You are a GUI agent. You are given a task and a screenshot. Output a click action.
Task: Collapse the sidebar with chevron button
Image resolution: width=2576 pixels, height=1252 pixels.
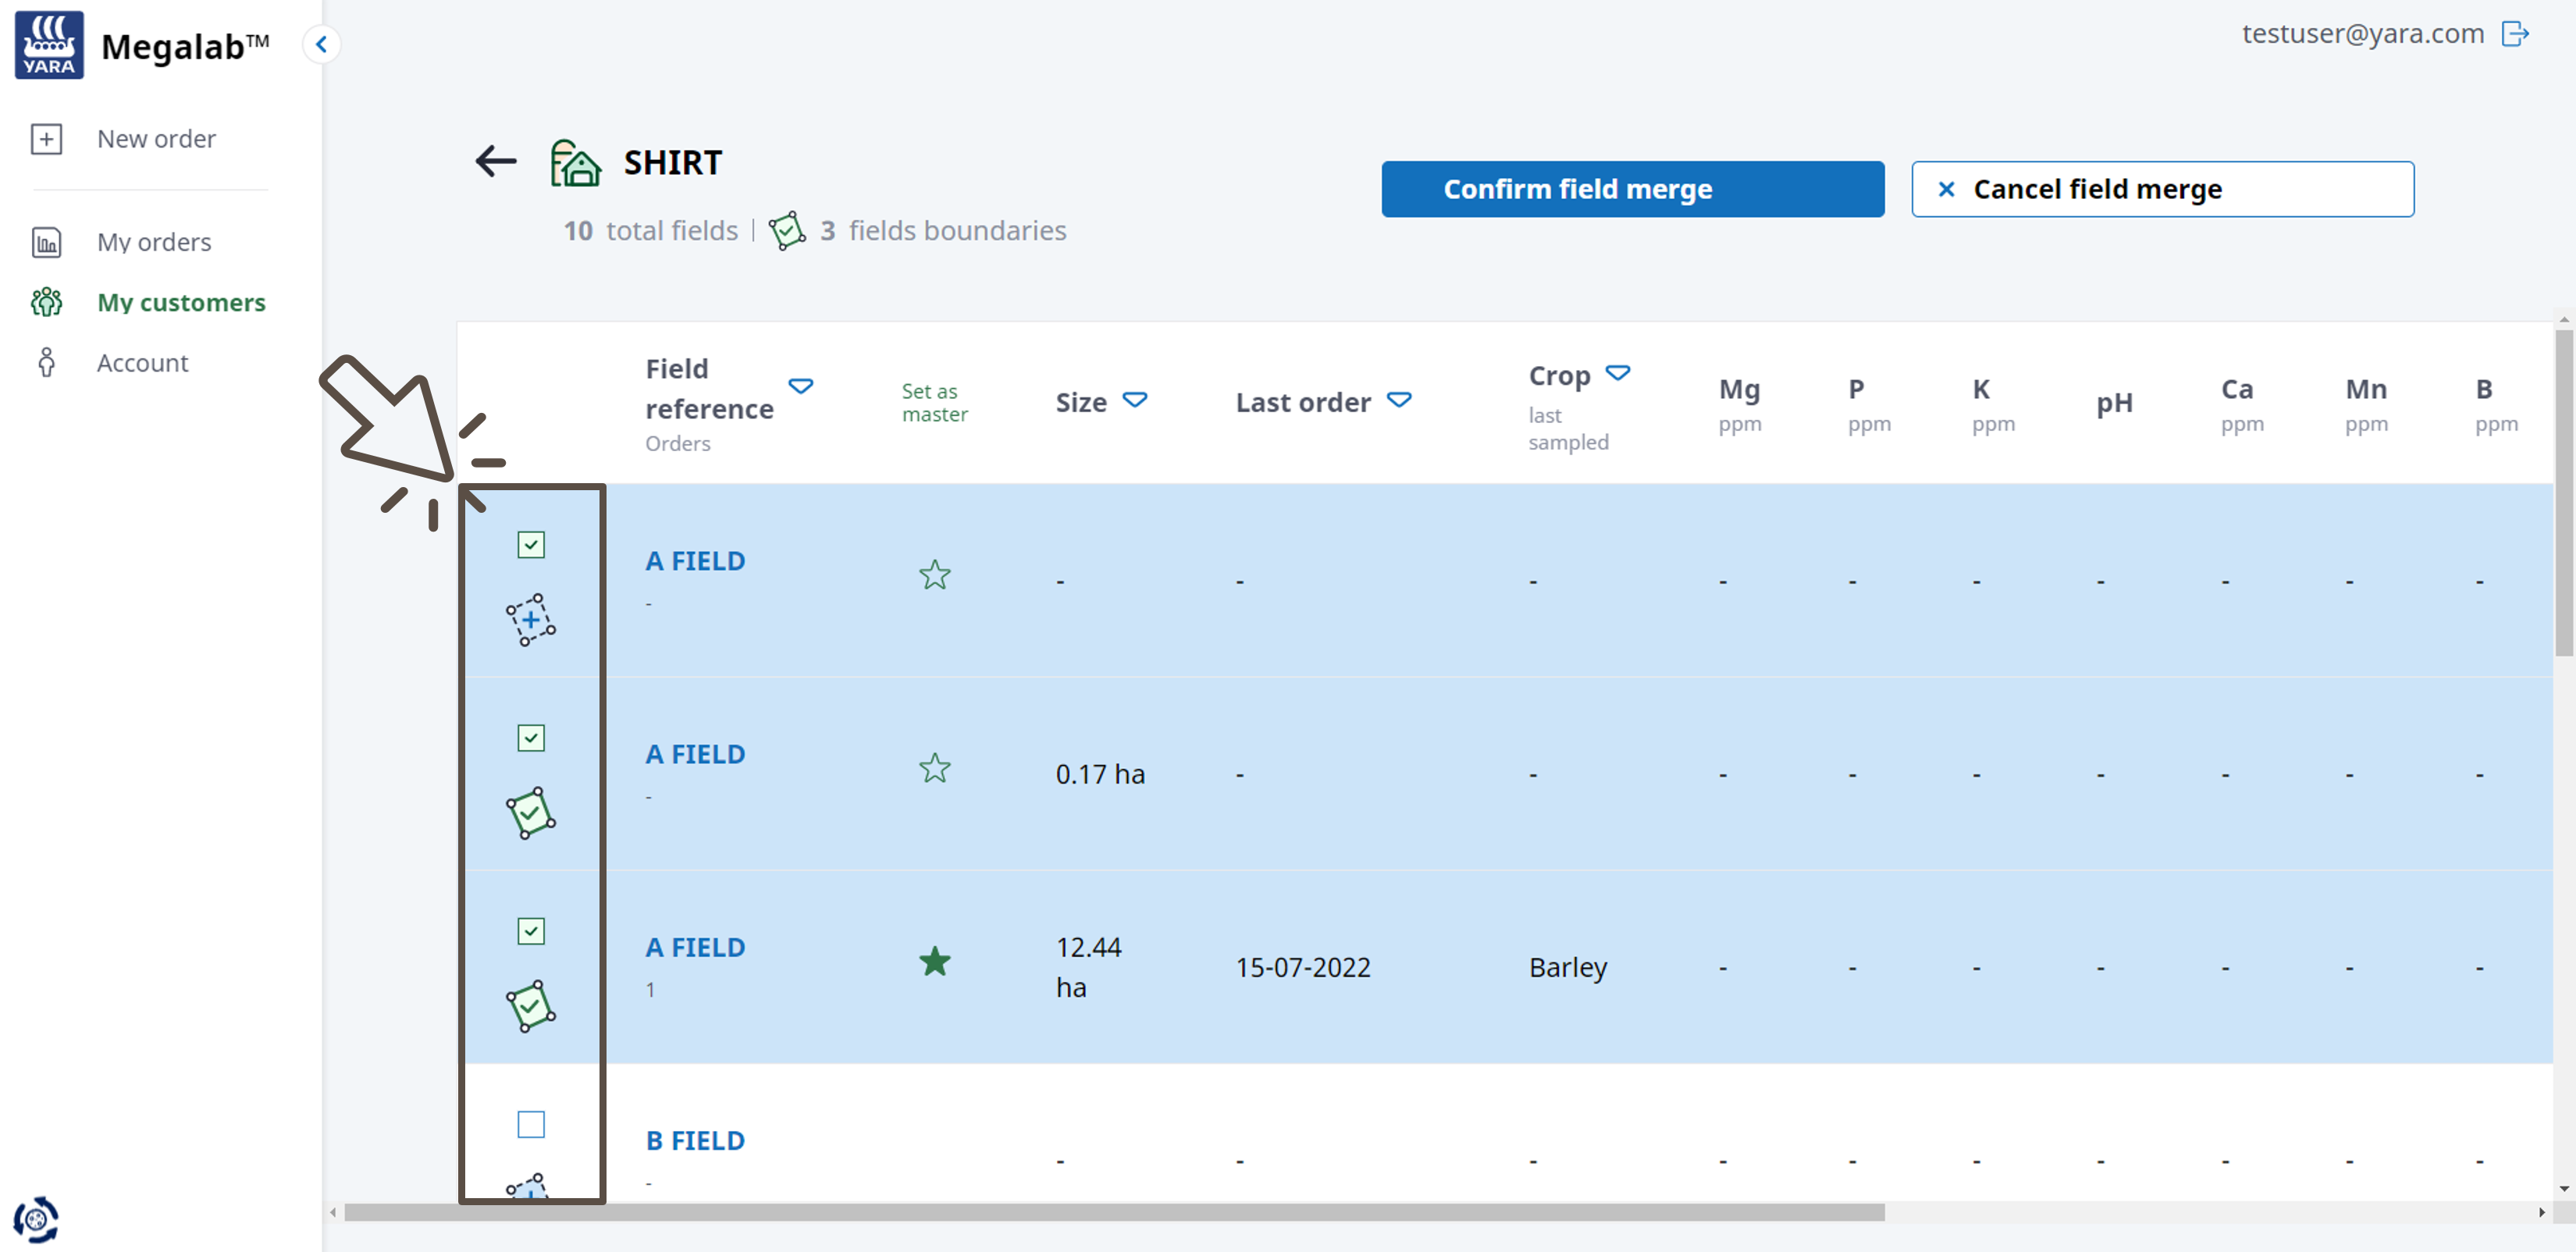[321, 44]
